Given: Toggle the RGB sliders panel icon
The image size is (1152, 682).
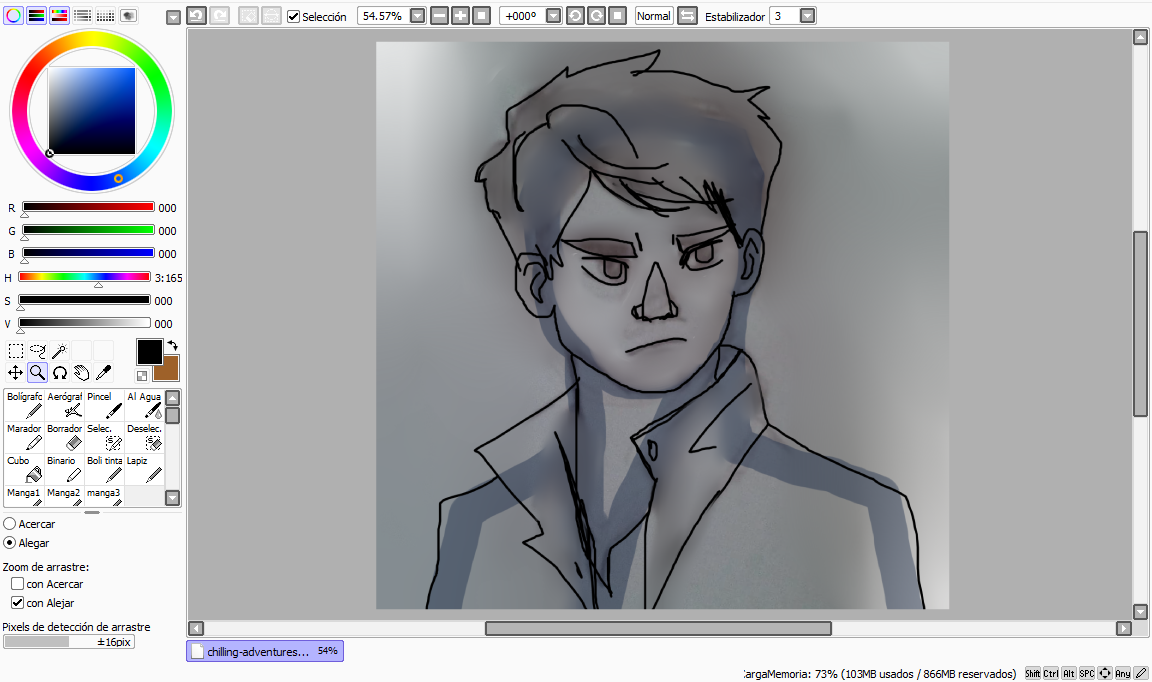Looking at the screenshot, I should (36, 15).
